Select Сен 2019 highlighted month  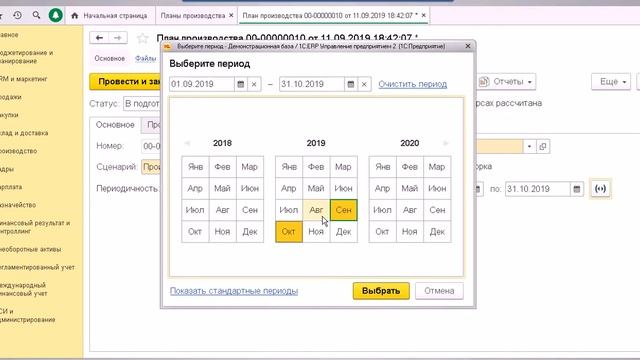point(343,210)
